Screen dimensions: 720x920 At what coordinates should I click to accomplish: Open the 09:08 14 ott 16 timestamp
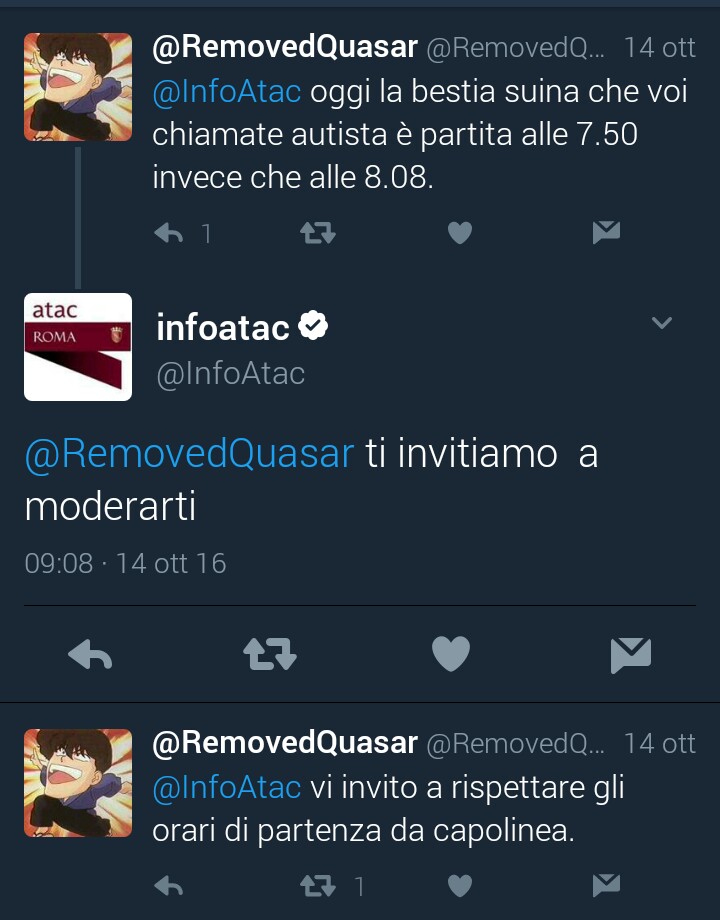125,563
